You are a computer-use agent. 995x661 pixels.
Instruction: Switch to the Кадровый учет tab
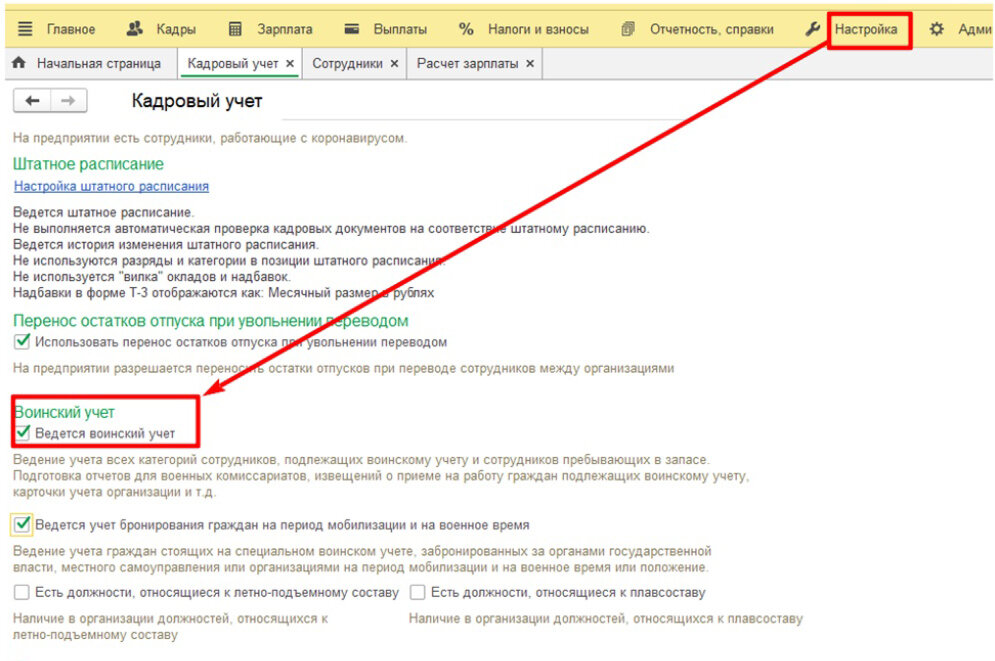[233, 63]
